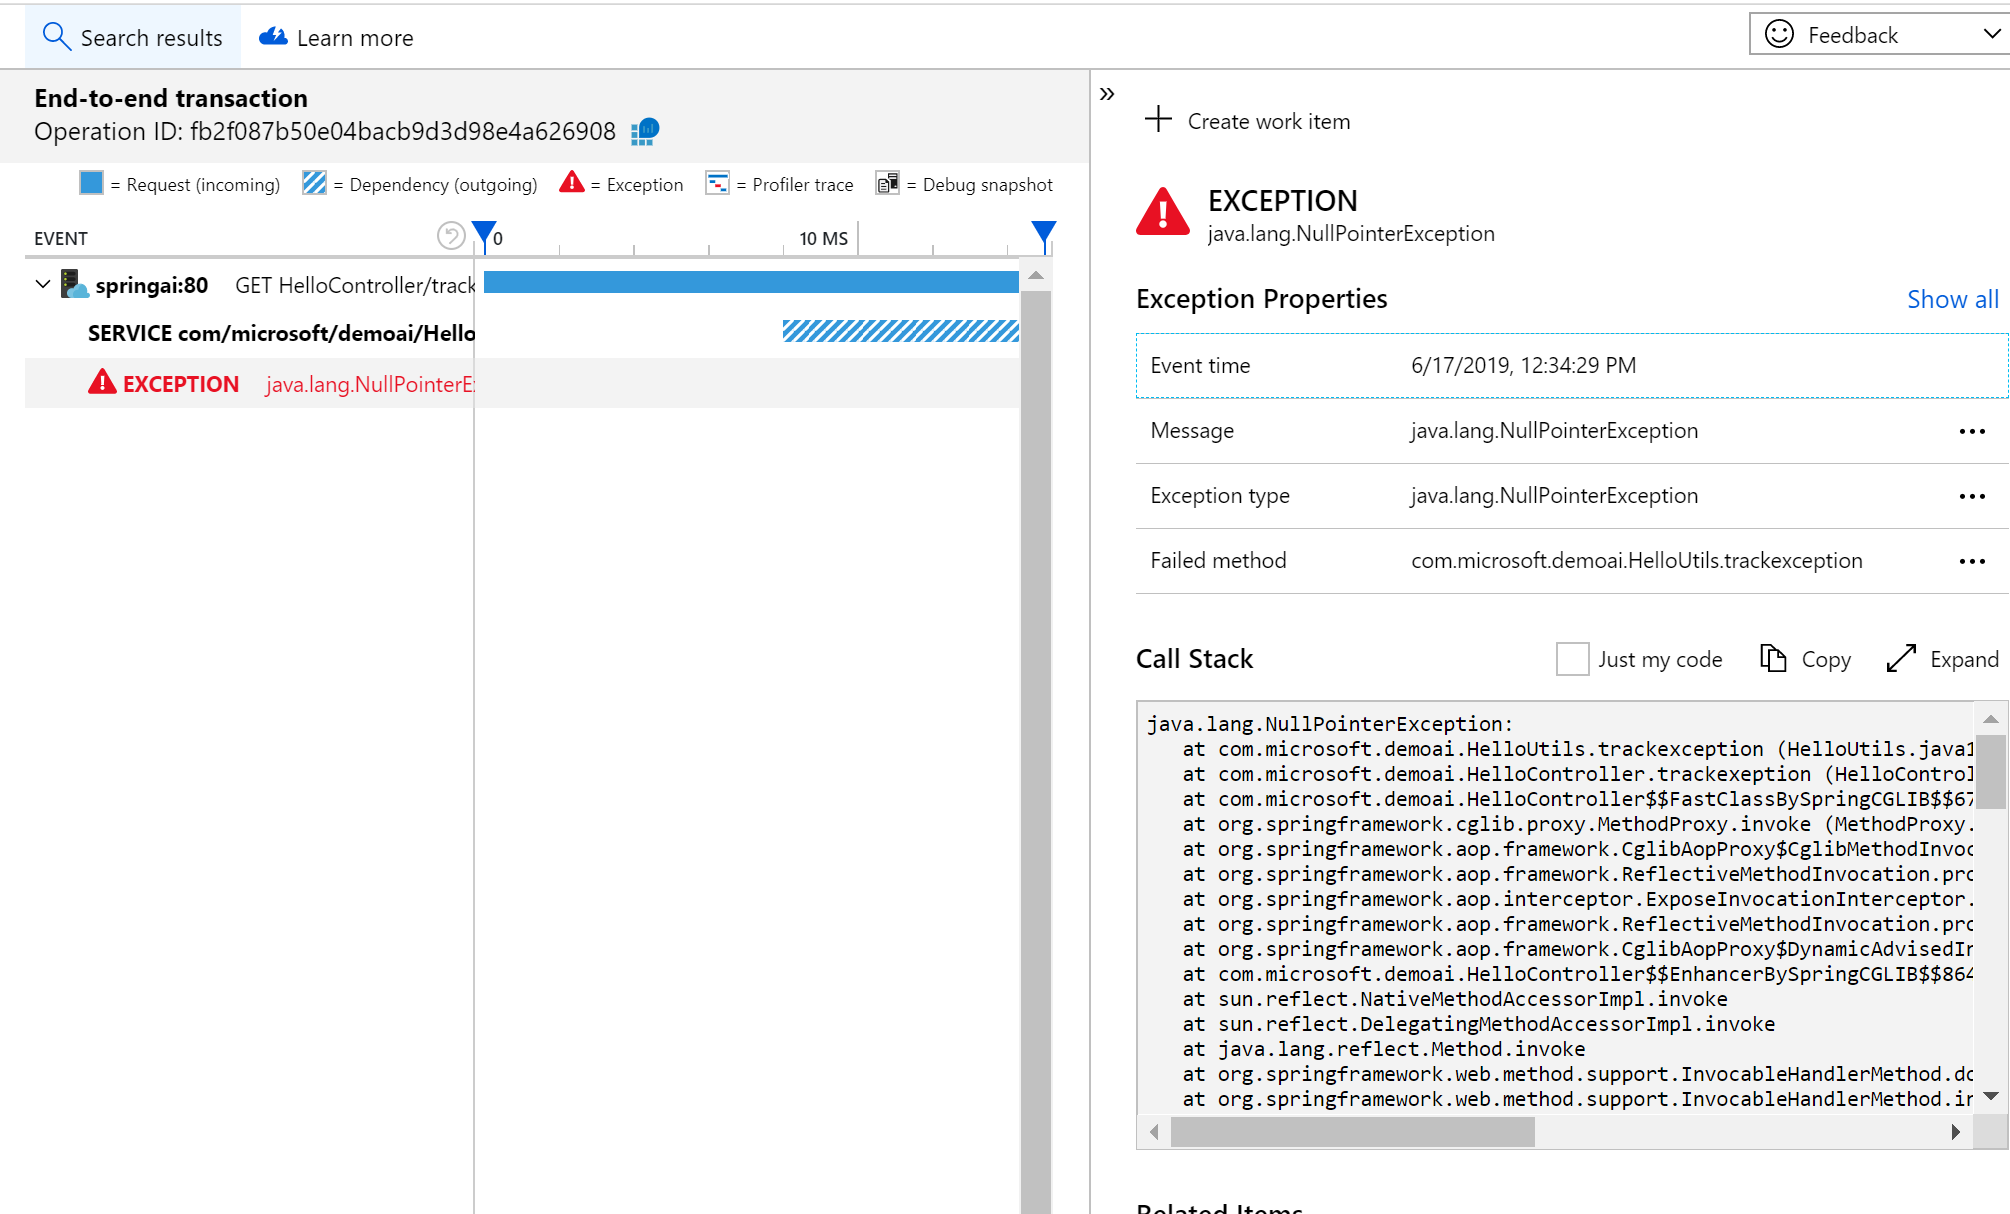Click the transaction list scroll-up arrow

tap(1036, 275)
